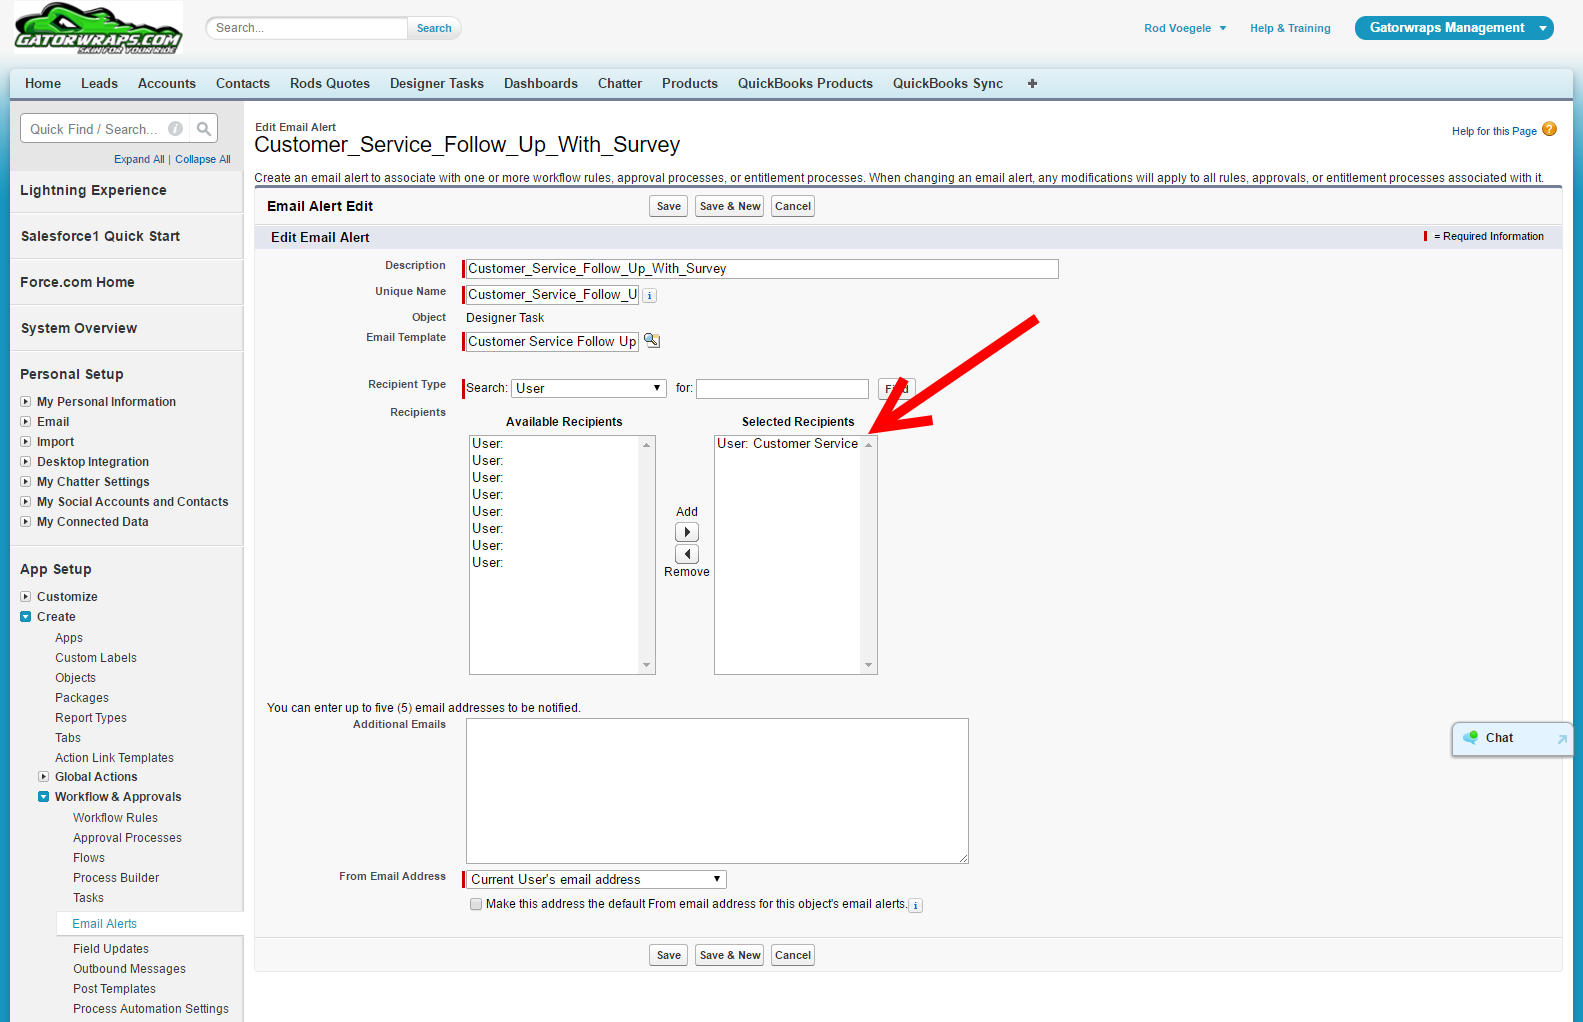Click the top Save & New button
Screen dimensions: 1583x1022
point(730,206)
